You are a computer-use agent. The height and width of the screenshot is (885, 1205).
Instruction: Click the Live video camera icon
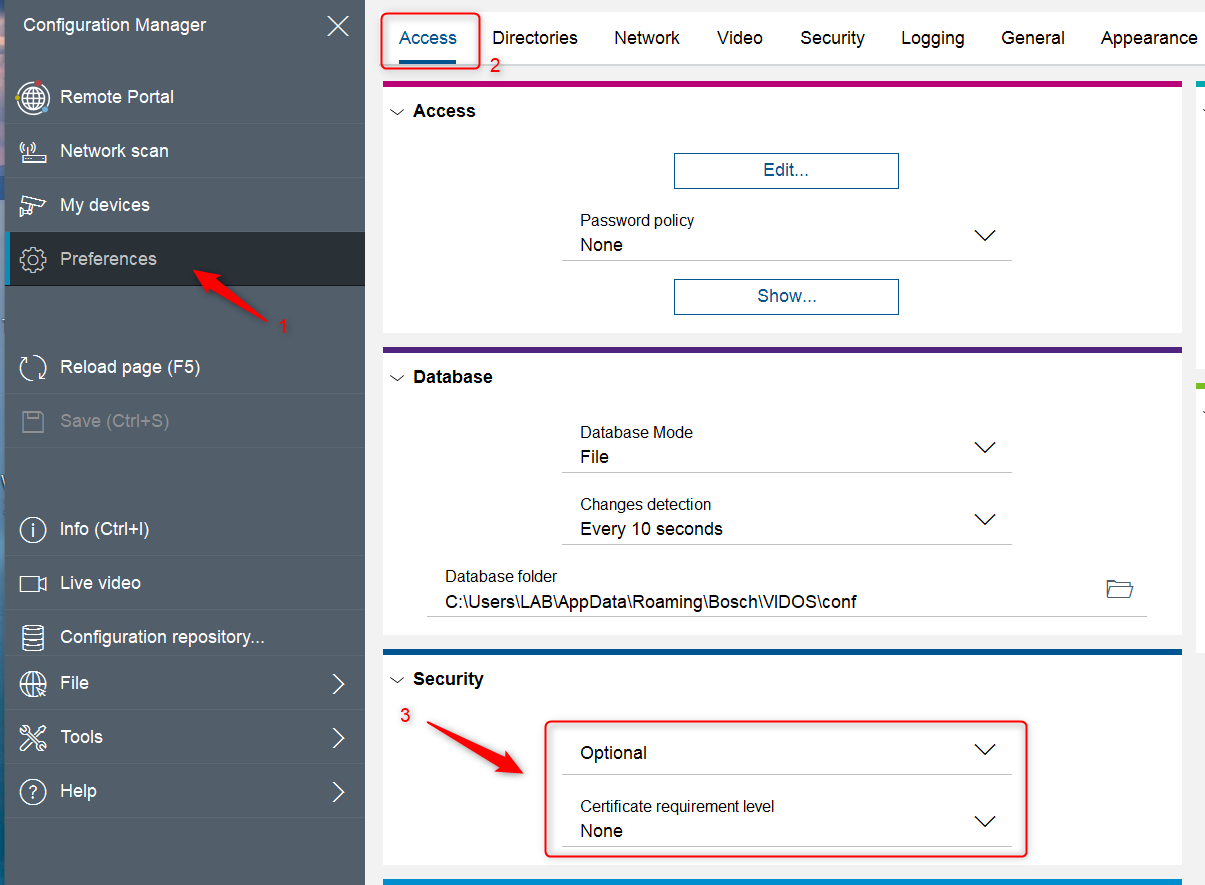coord(33,584)
